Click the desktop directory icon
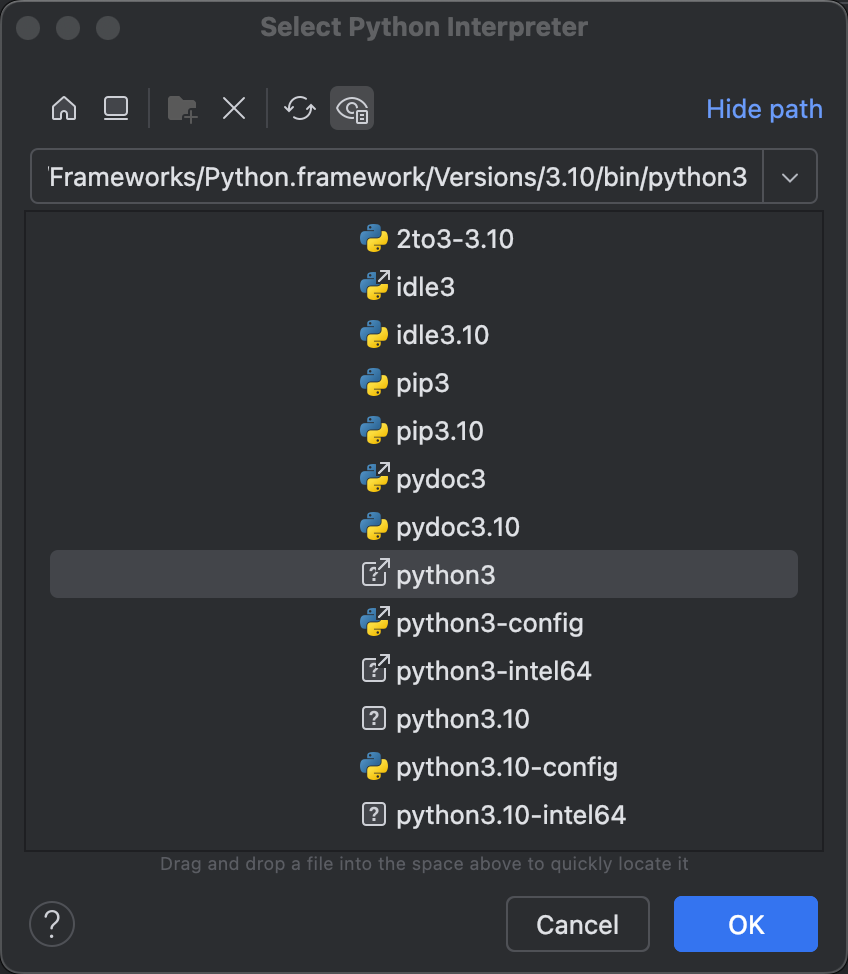Image resolution: width=848 pixels, height=974 pixels. 116,109
